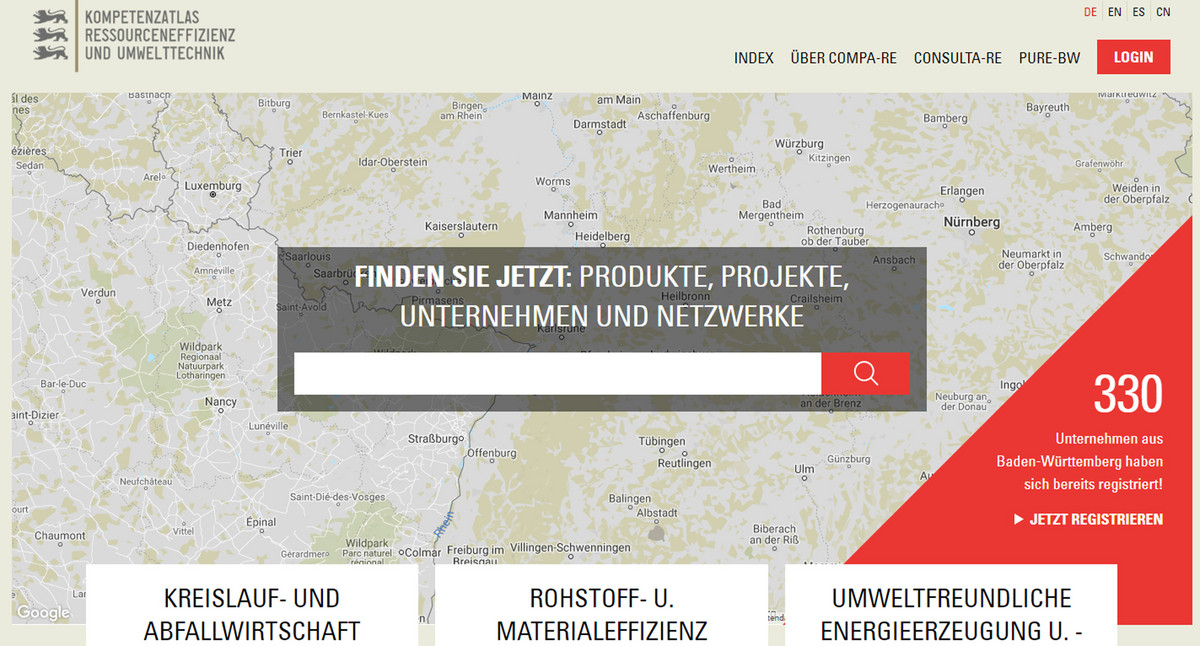
Task: Click Épinal label on the map
Action: [x=261, y=522]
